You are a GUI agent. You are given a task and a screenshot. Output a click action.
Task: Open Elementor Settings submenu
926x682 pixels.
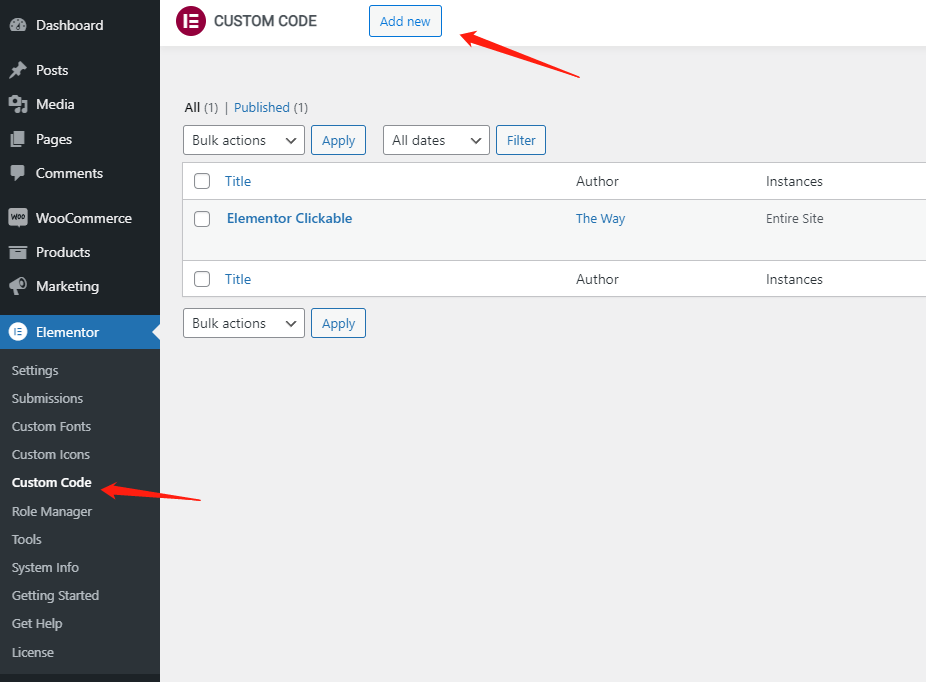pos(35,370)
